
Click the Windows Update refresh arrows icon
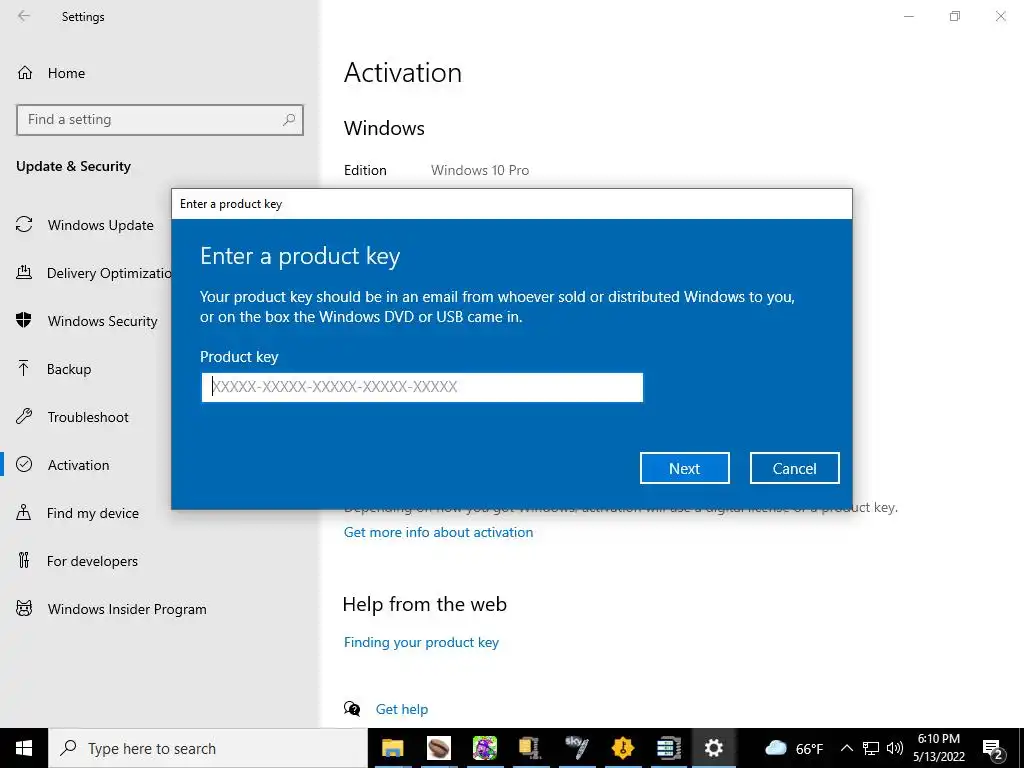click(24, 225)
